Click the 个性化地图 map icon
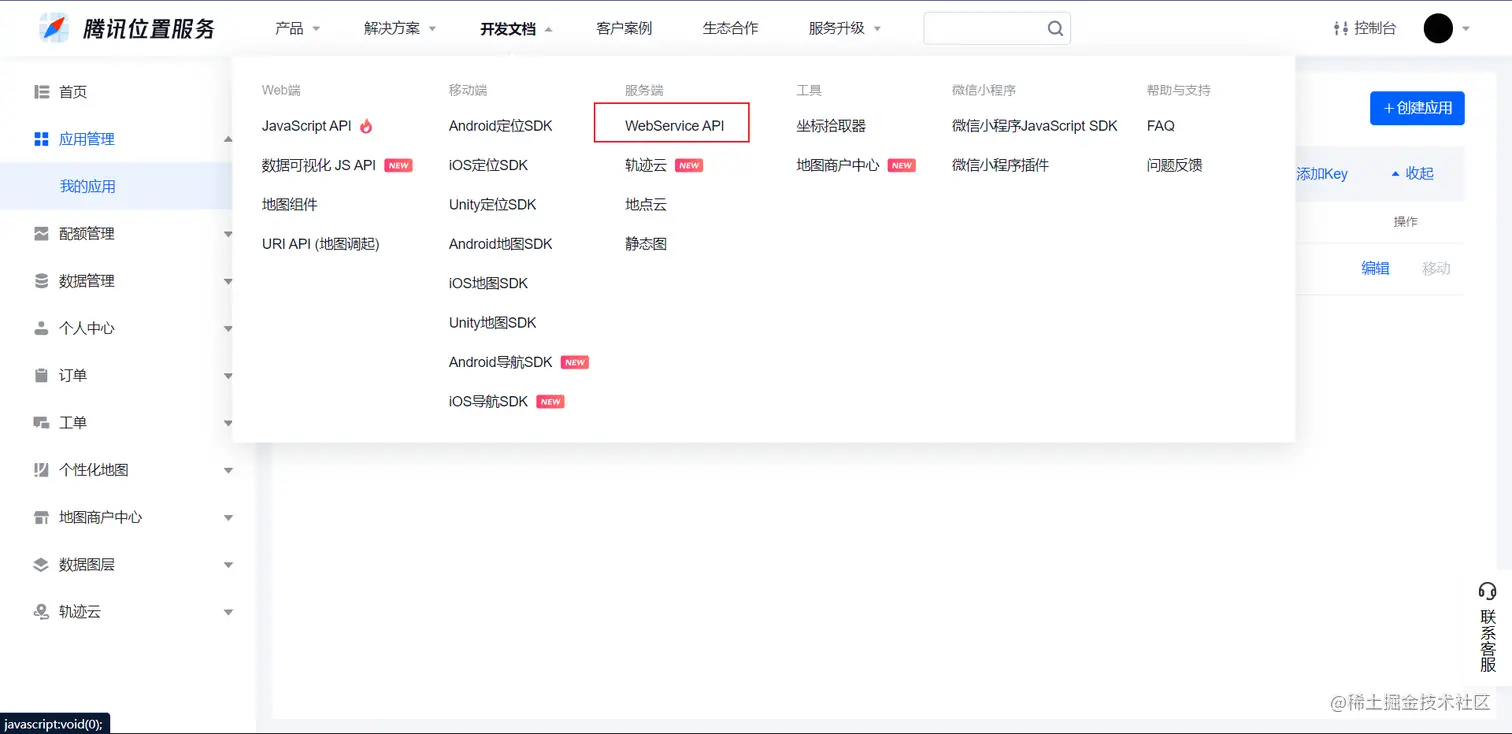1512x734 pixels. [x=41, y=470]
